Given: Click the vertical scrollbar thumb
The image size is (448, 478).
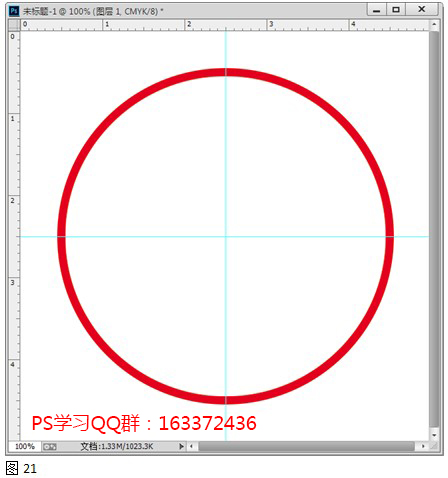Looking at the screenshot, I should pos(434,228).
